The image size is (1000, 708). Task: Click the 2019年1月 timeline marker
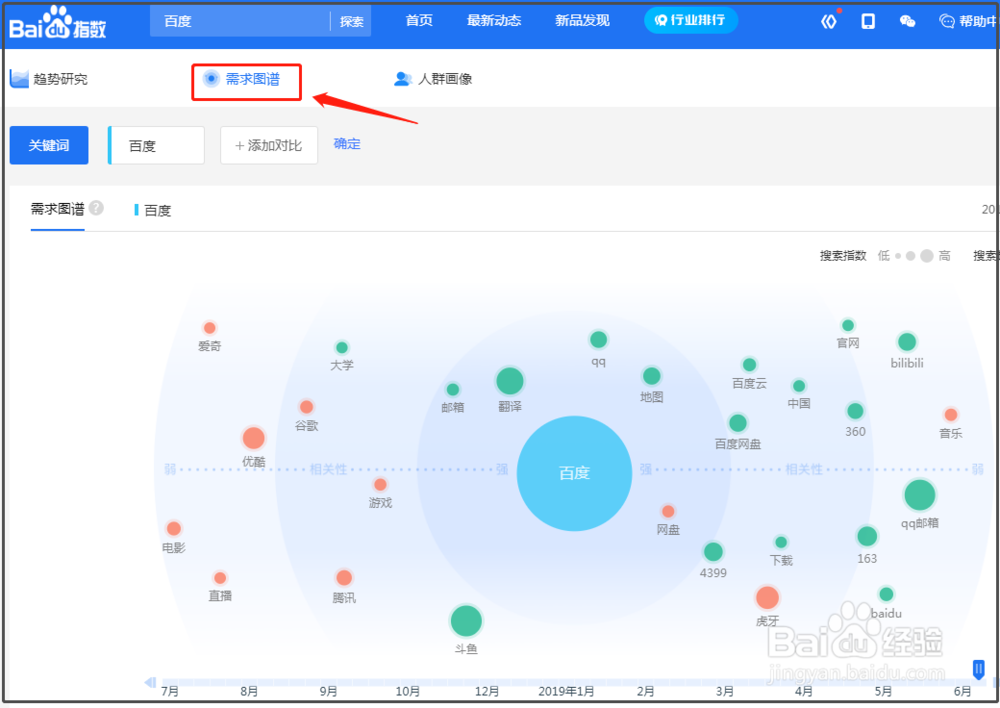pyautogui.click(x=566, y=691)
